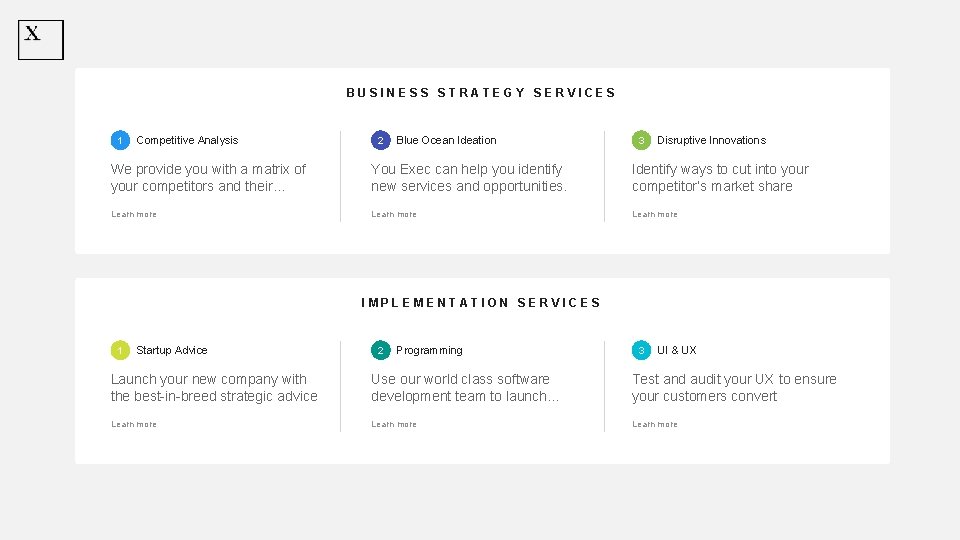This screenshot has height=540, width=960.
Task: Open Learn more under UI & UX
Action: [655, 424]
